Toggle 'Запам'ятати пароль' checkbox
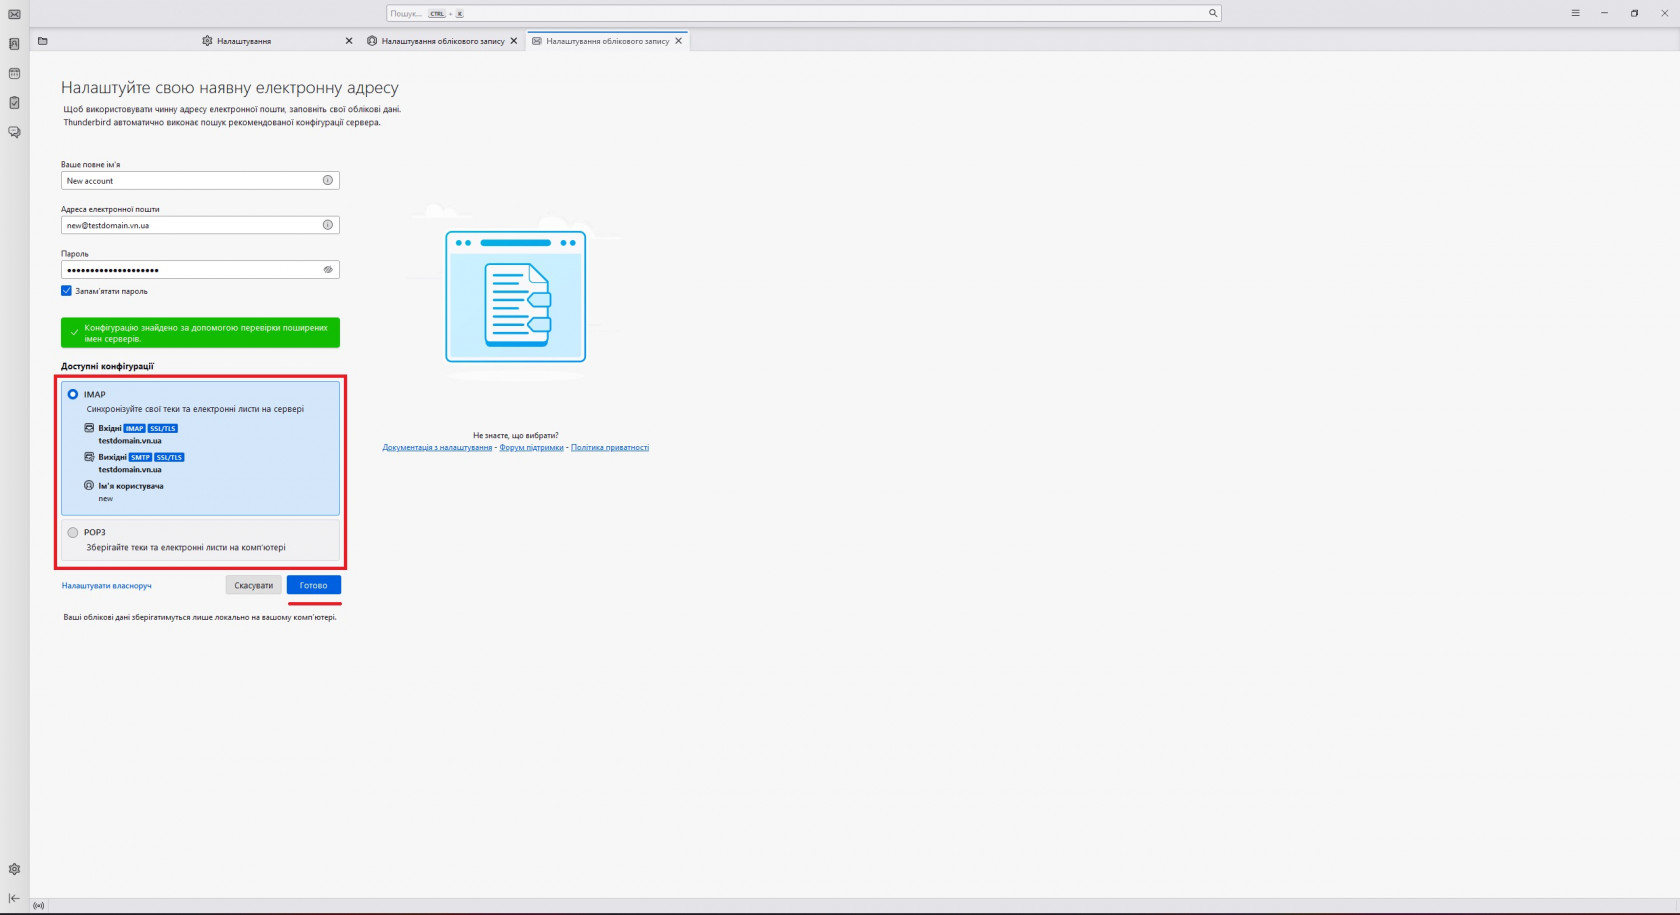 coord(67,291)
